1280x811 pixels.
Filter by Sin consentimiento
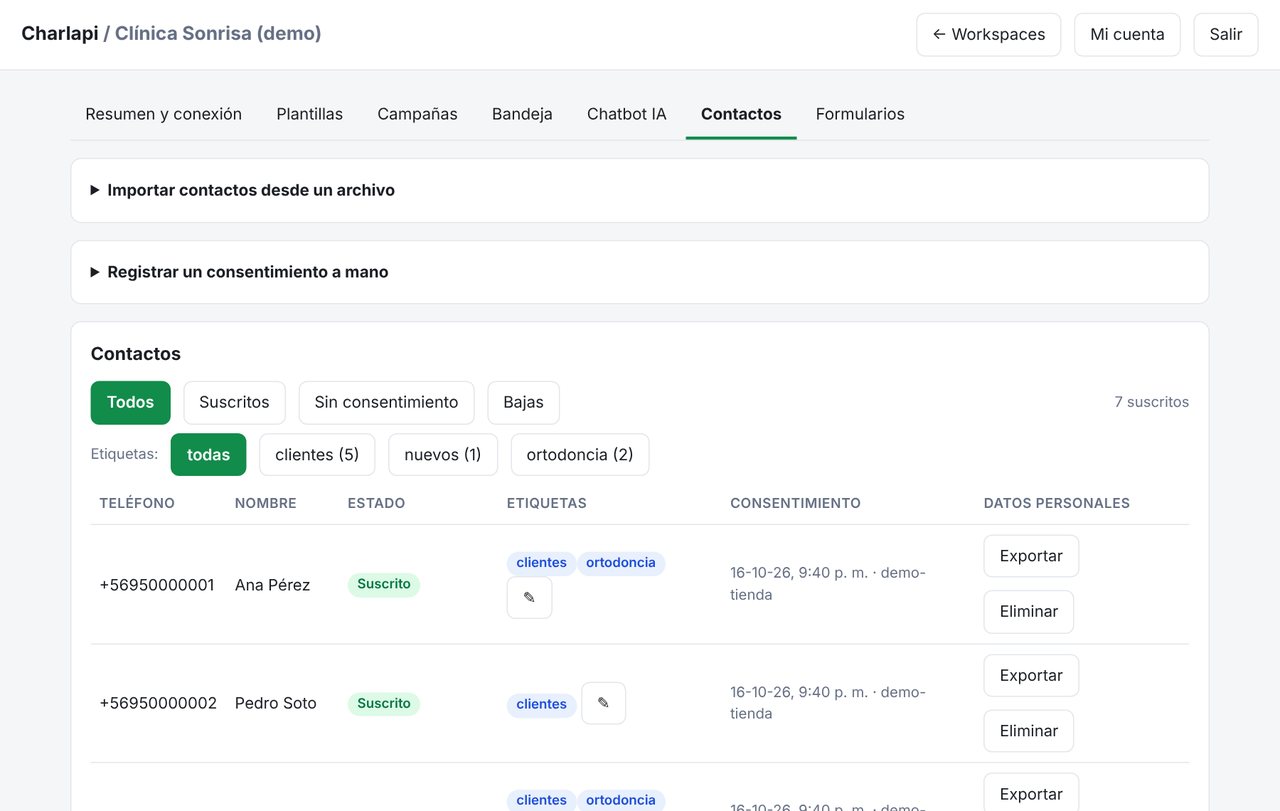386,402
